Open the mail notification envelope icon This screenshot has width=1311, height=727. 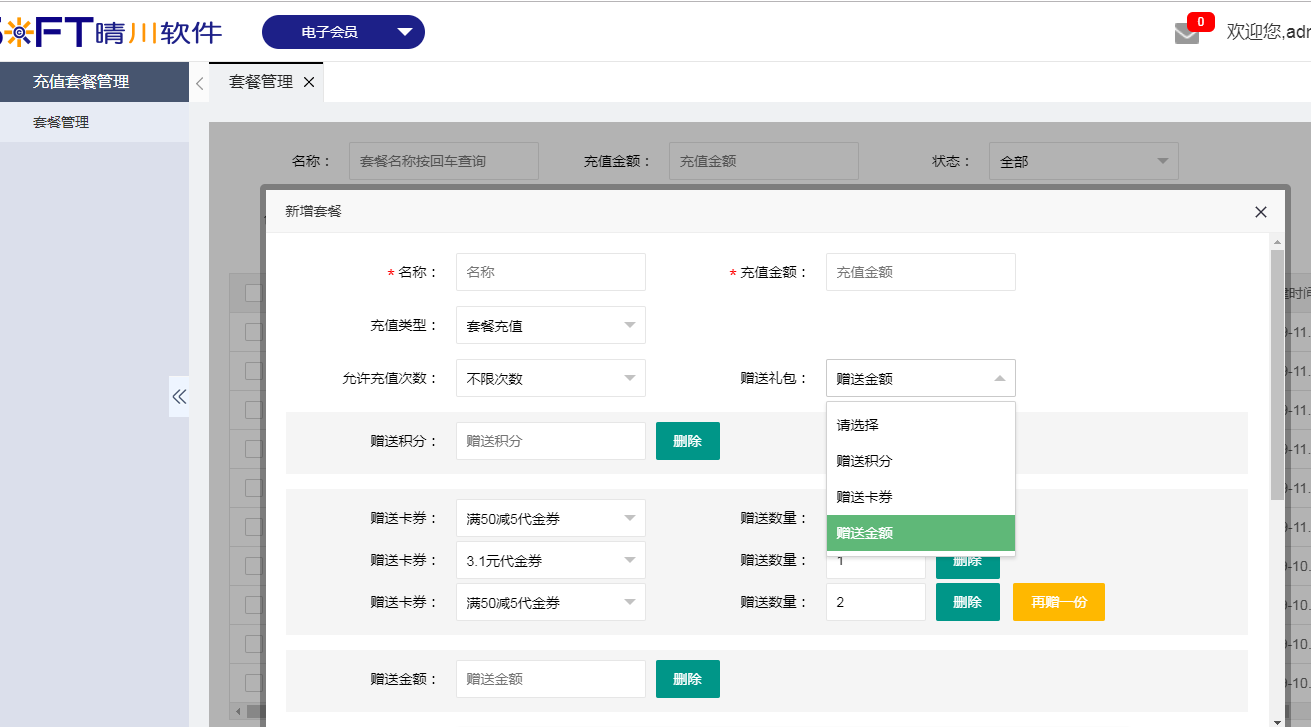1186,34
